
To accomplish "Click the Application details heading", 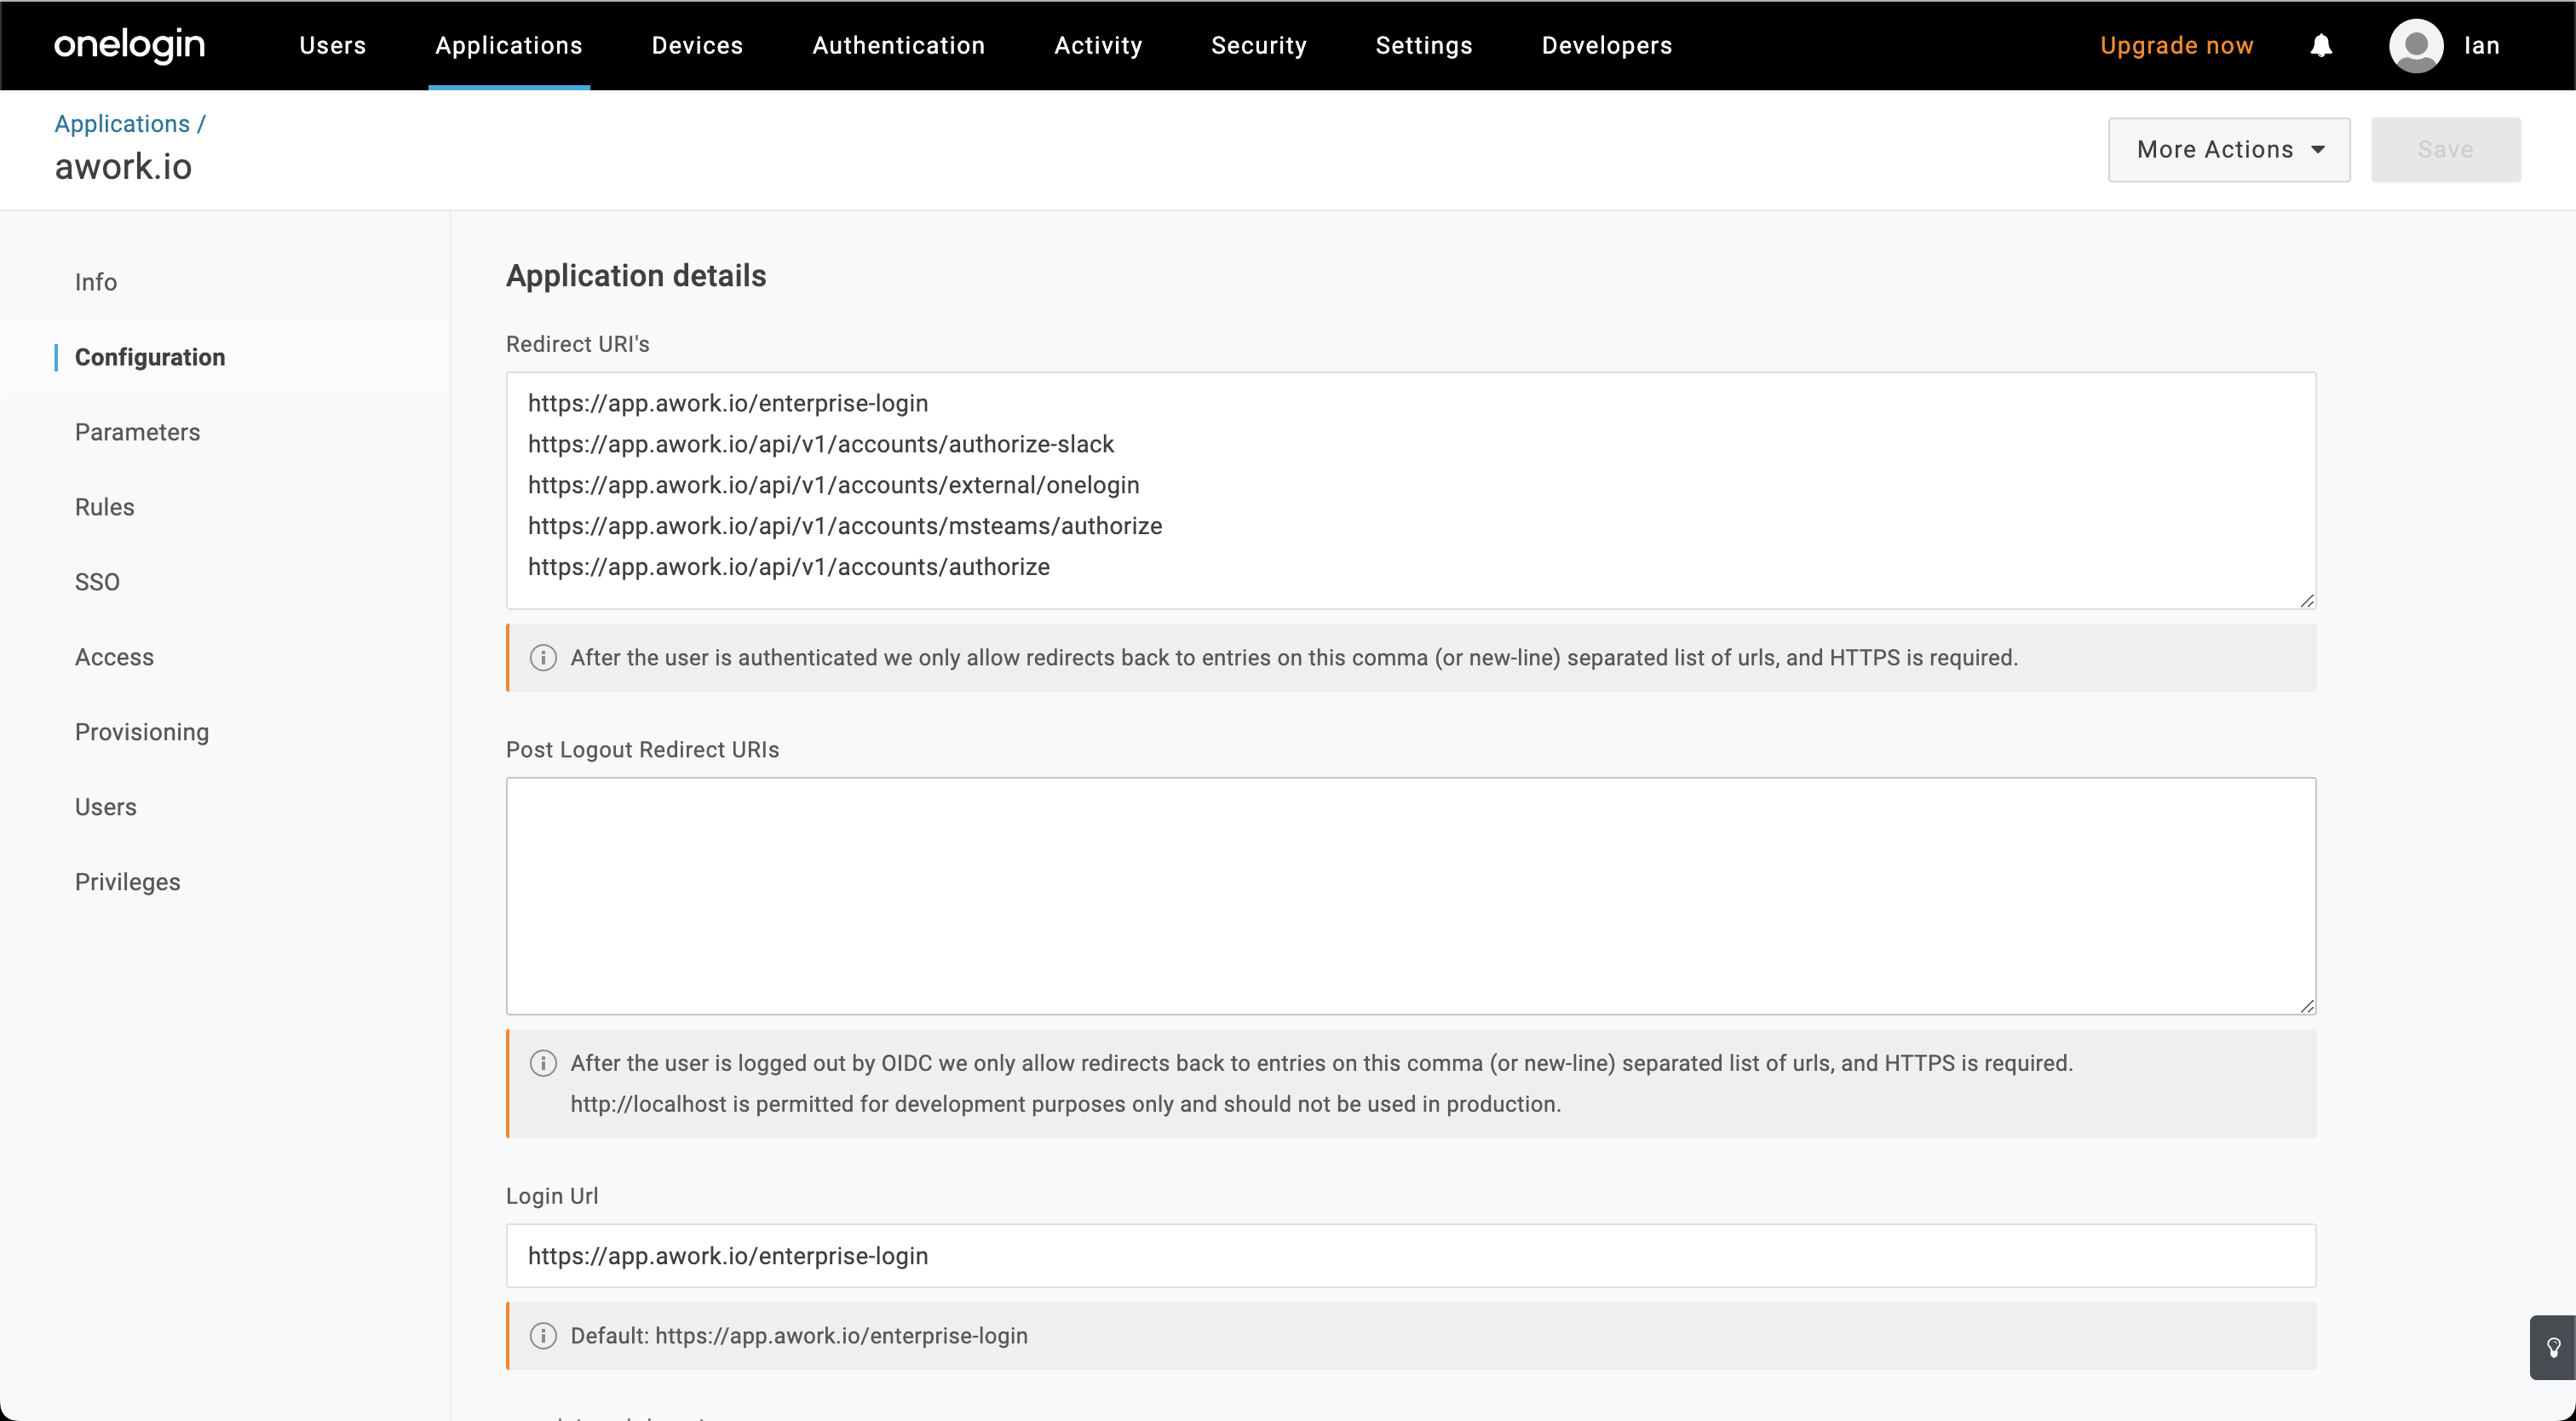I will (636, 276).
